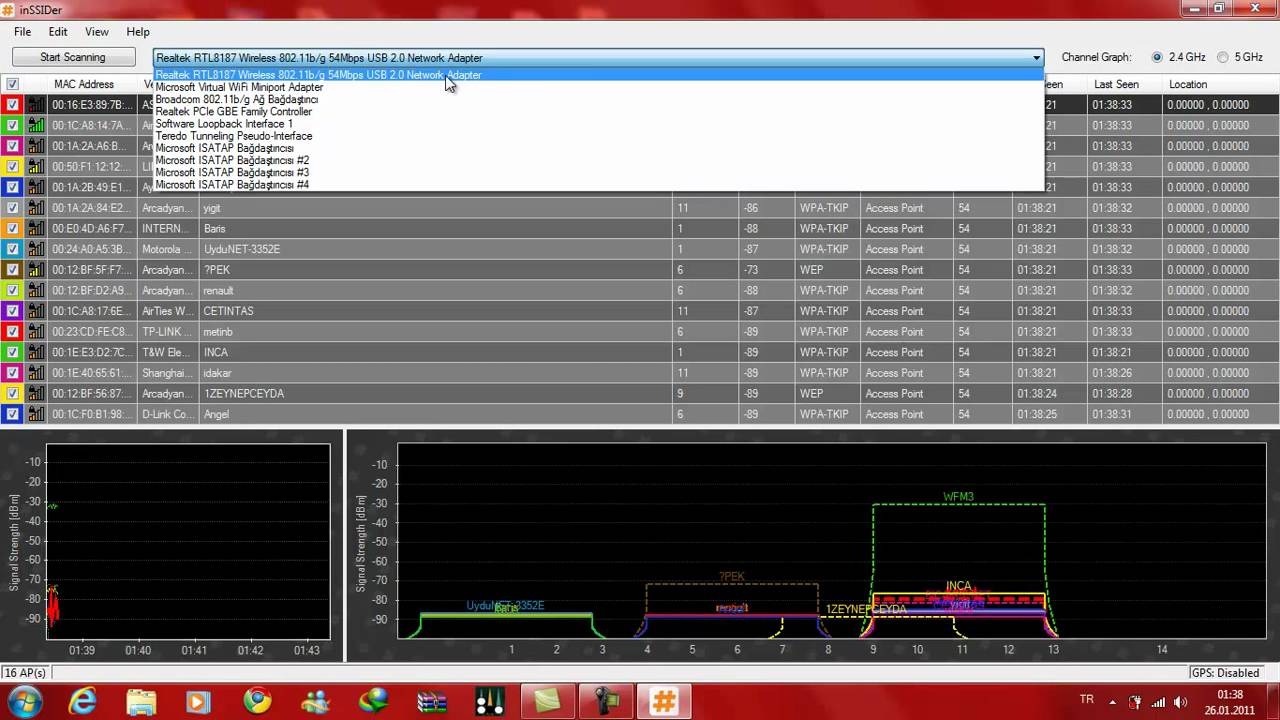Viewport: 1280px width, 720px height.
Task: Select the 1ZEYNEPCEYDA SSID cell
Action: [x=435, y=394]
